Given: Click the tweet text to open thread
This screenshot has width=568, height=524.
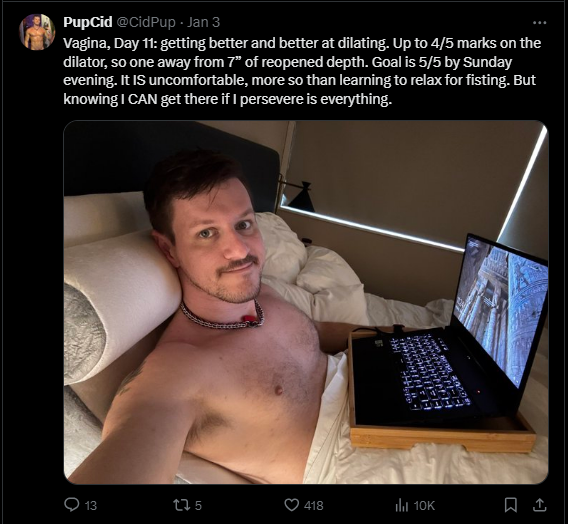Looking at the screenshot, I should click(x=302, y=71).
